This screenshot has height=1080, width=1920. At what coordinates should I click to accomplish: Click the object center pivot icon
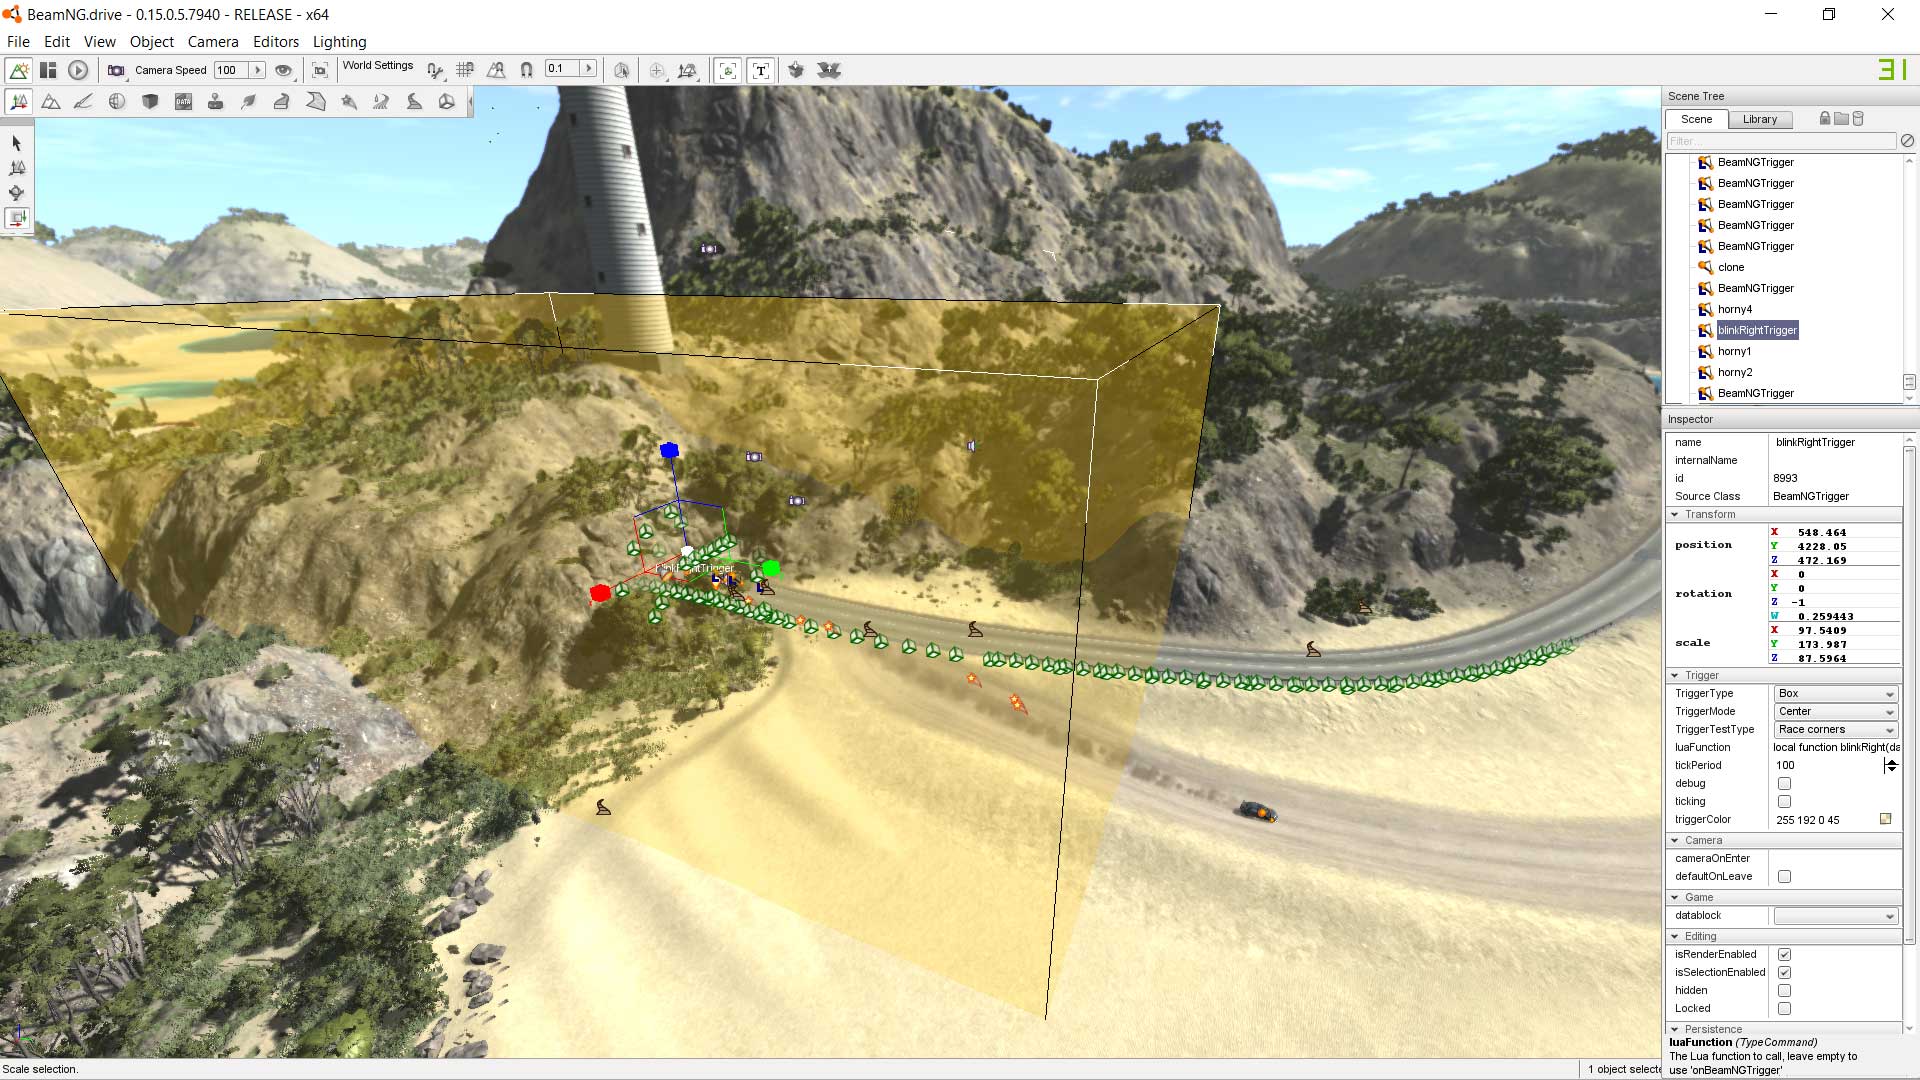coord(657,70)
